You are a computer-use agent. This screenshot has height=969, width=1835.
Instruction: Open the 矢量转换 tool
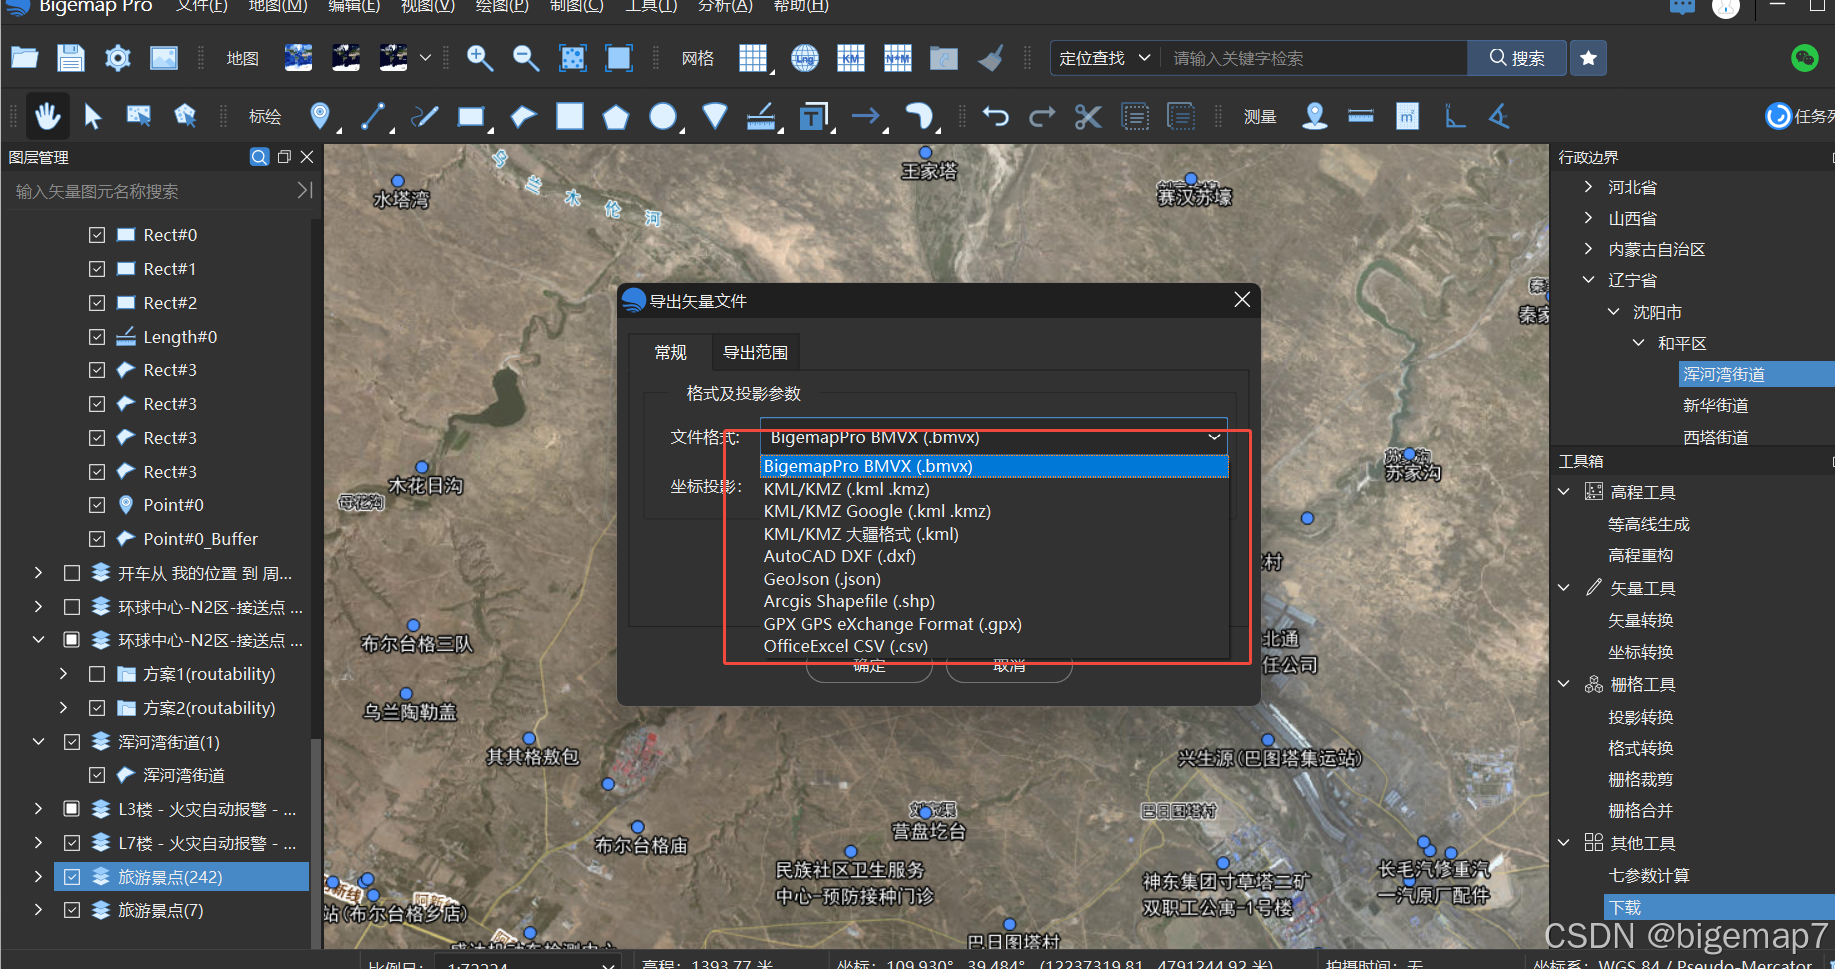coord(1641,620)
